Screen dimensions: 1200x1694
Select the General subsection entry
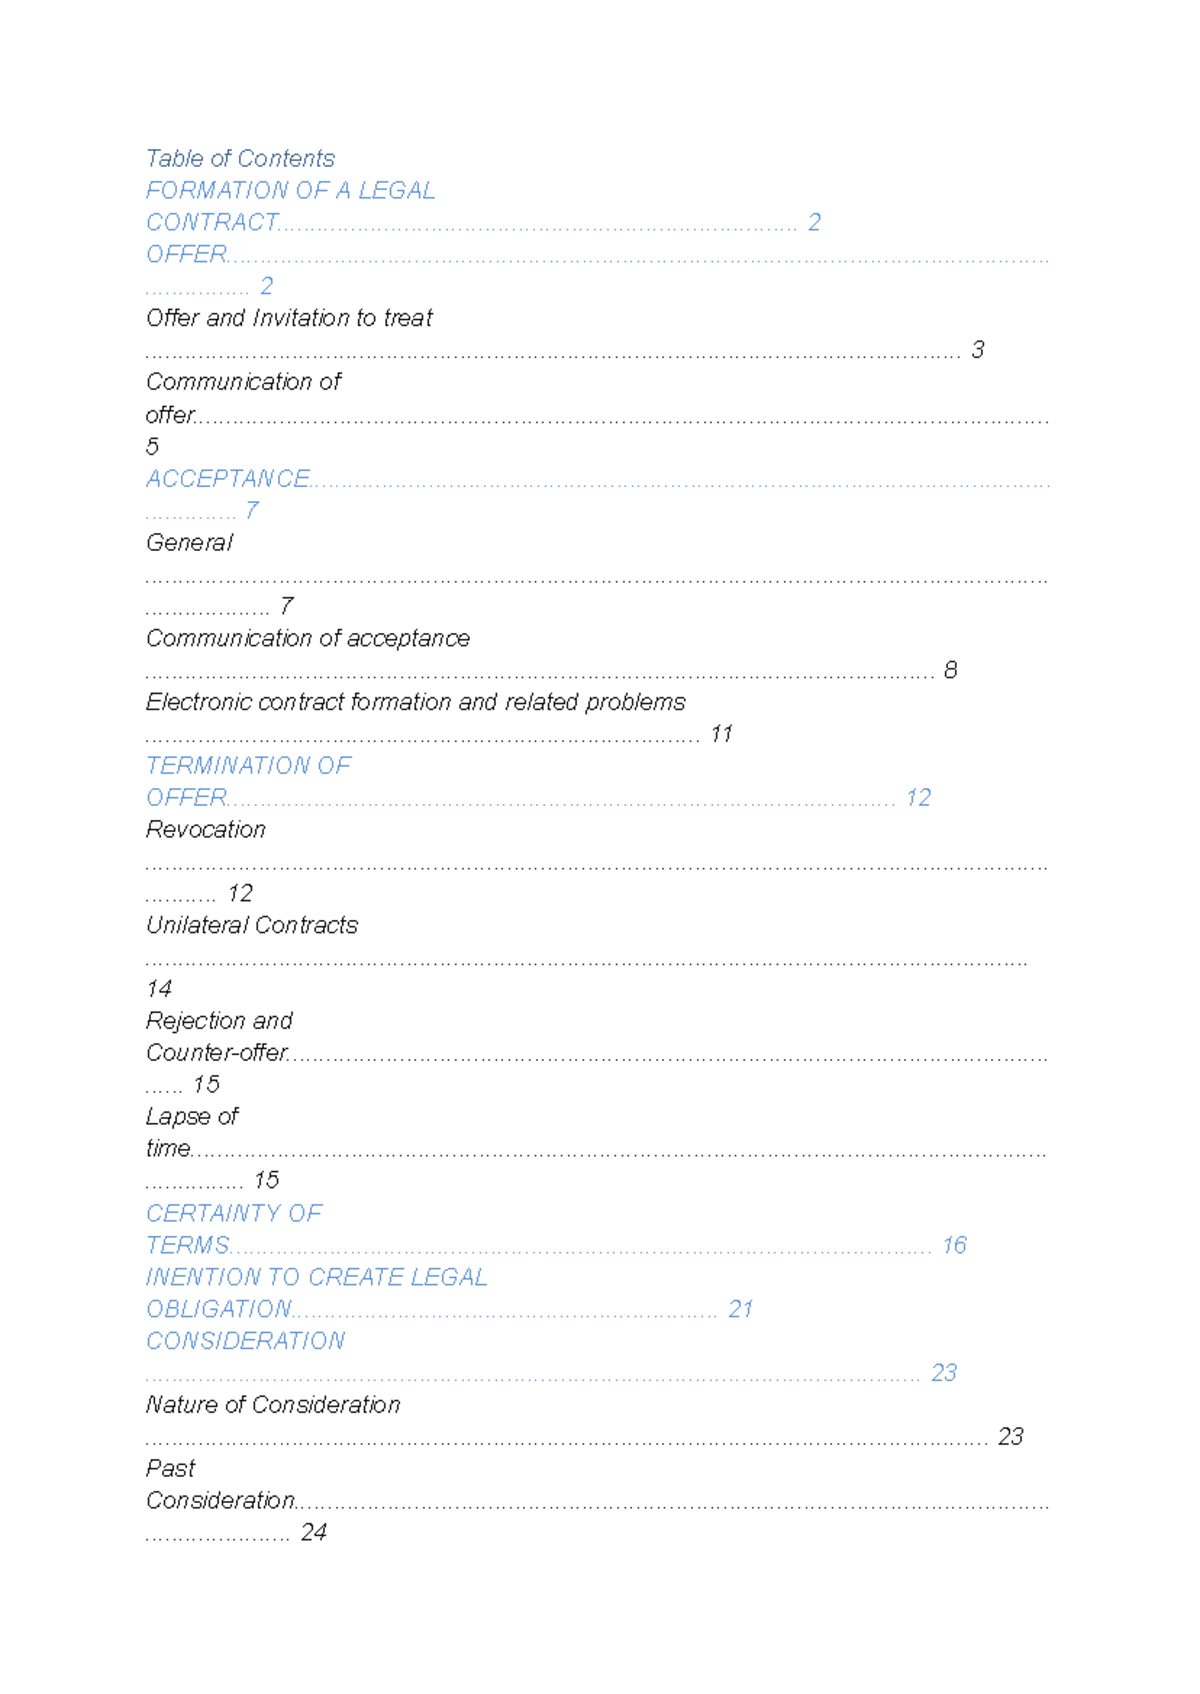[189, 543]
